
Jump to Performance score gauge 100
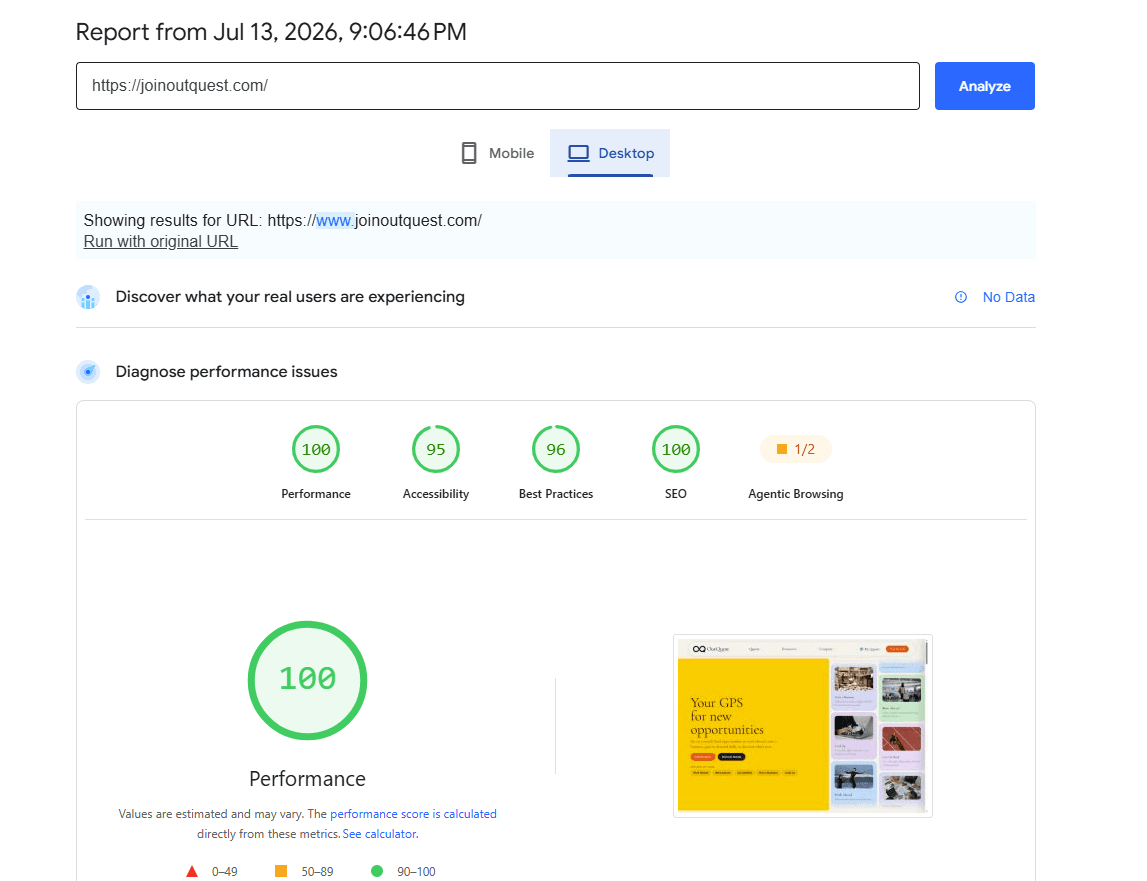[x=316, y=449]
